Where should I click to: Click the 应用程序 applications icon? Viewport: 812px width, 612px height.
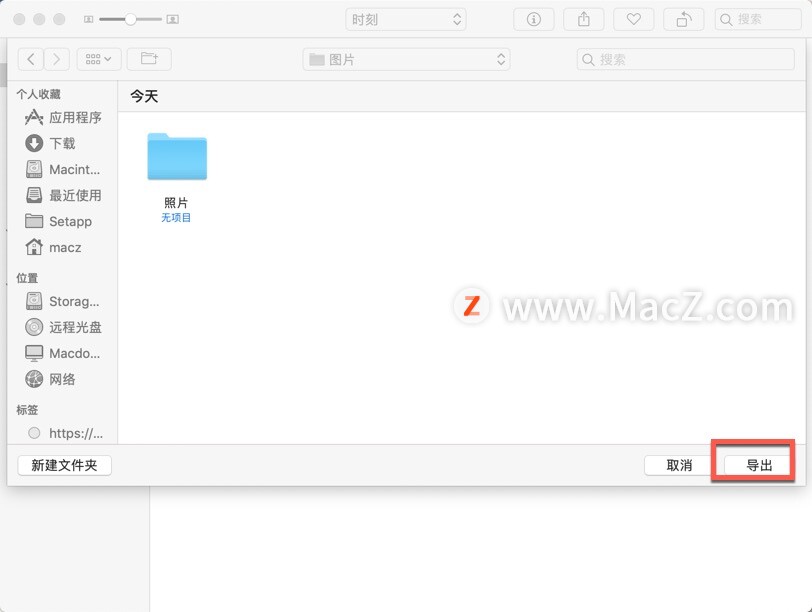pyautogui.click(x=34, y=118)
